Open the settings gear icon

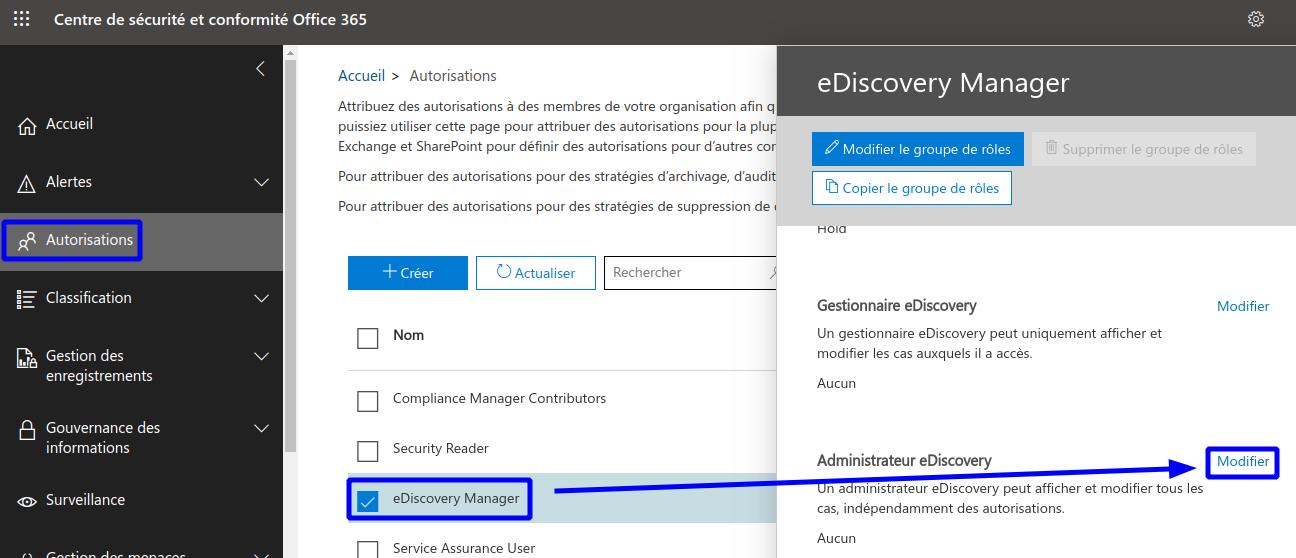pyautogui.click(x=1256, y=19)
